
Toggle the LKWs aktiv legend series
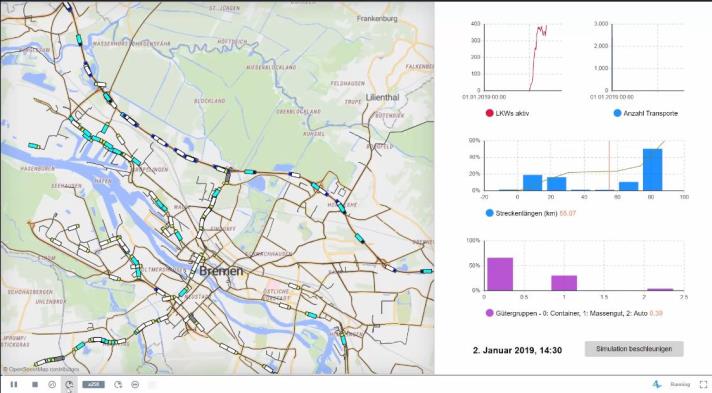(x=507, y=113)
